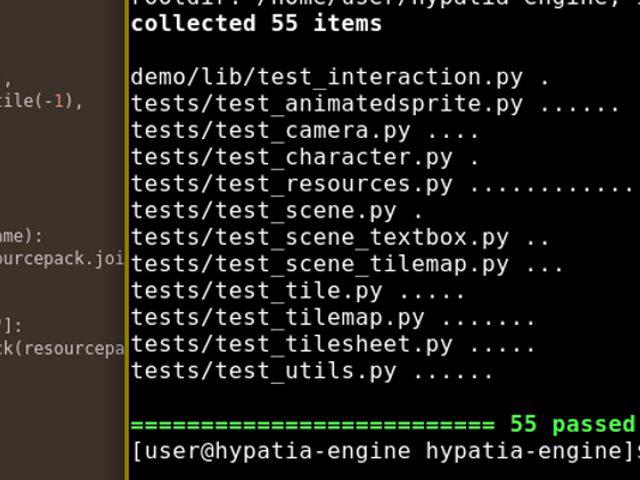The image size is (640, 480).
Task: Click the "collected 55 items" line
Action: coord(256,23)
